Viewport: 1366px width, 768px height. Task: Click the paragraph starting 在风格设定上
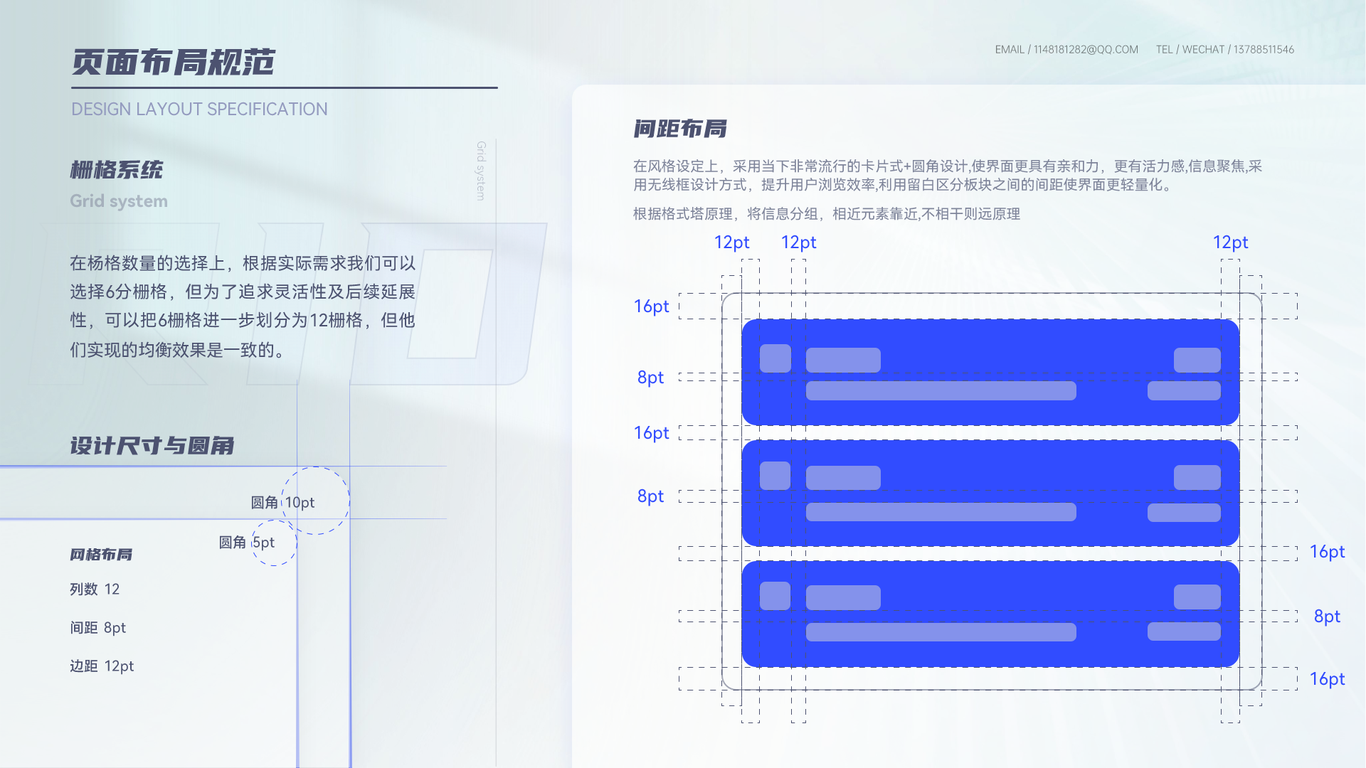pos(948,175)
